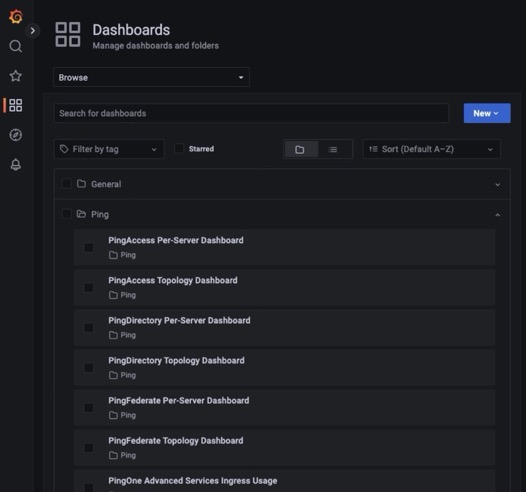This screenshot has height=492, width=526.
Task: Open the Filter by tag dropdown
Action: click(109, 149)
